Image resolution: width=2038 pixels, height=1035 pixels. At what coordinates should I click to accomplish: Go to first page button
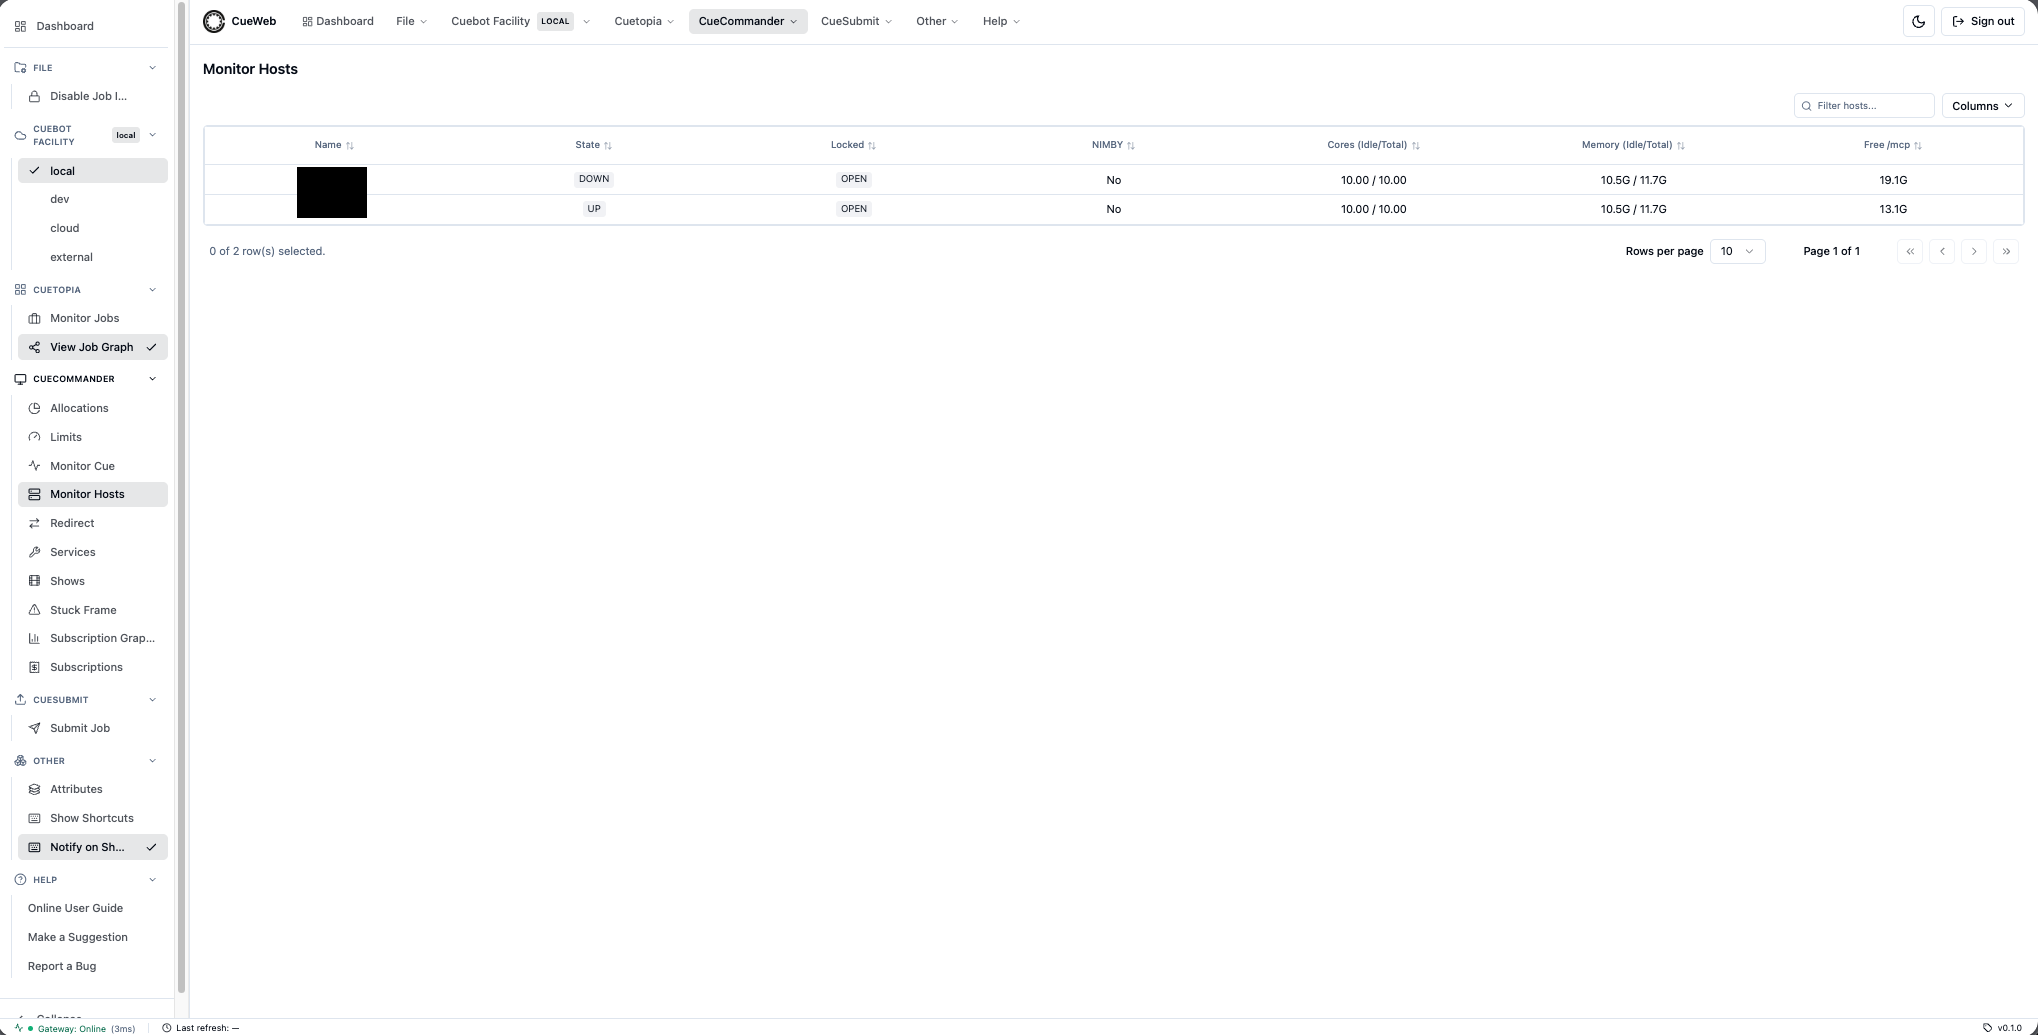[x=1910, y=251]
